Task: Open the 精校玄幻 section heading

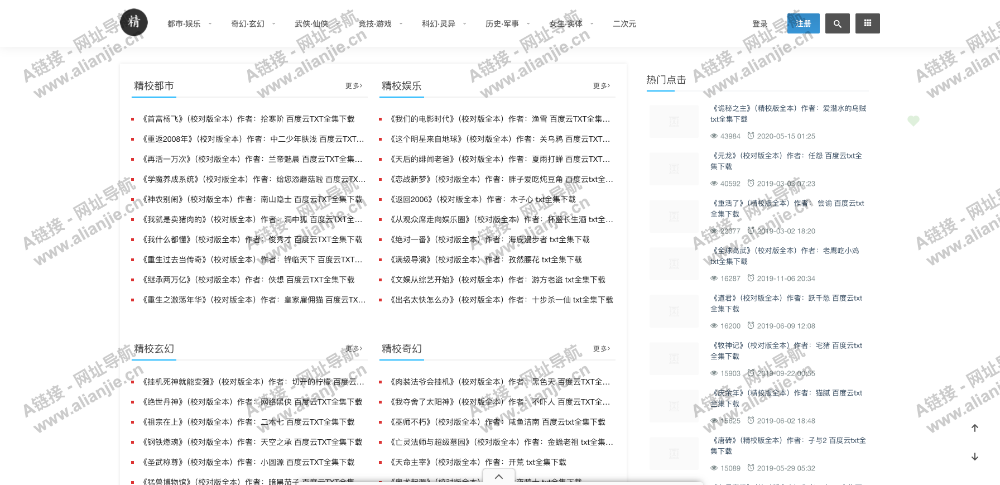Action: (x=154, y=349)
